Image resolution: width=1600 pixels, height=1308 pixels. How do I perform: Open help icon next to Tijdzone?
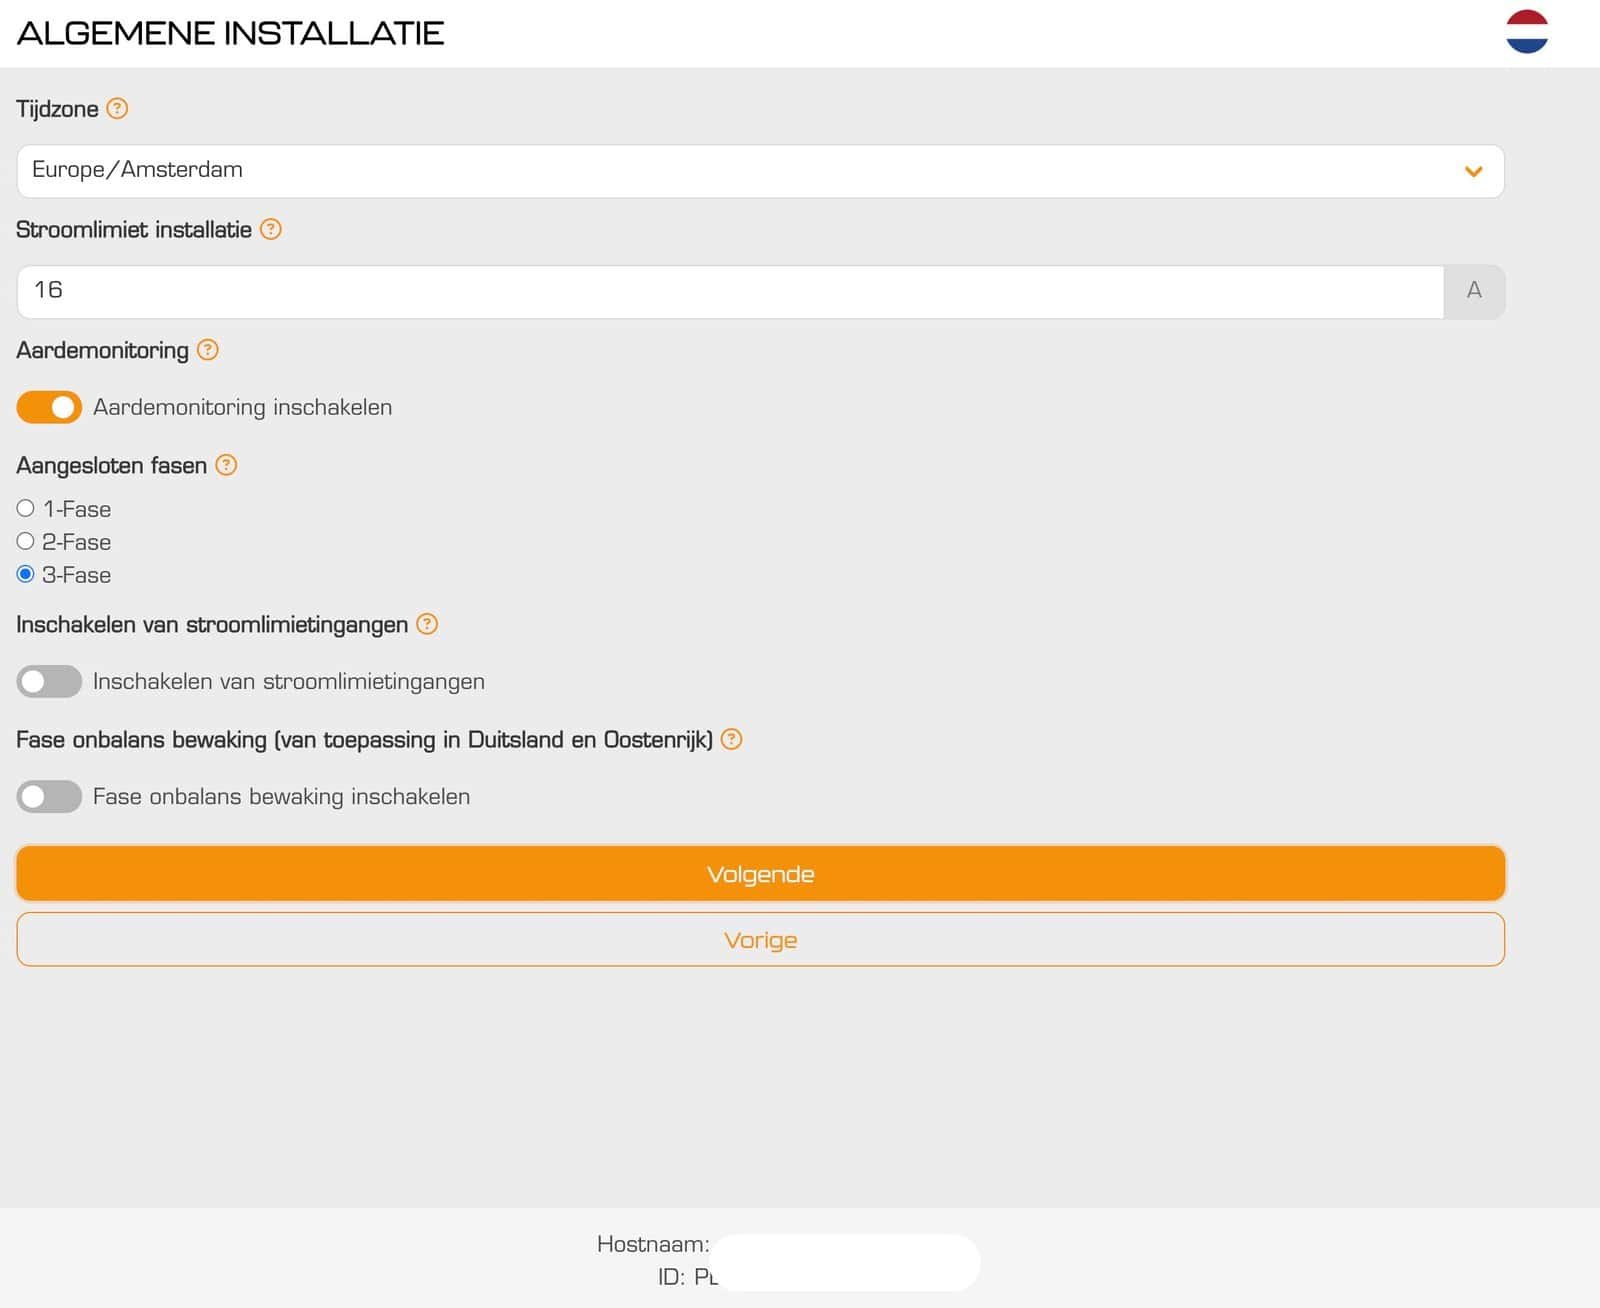tap(117, 109)
